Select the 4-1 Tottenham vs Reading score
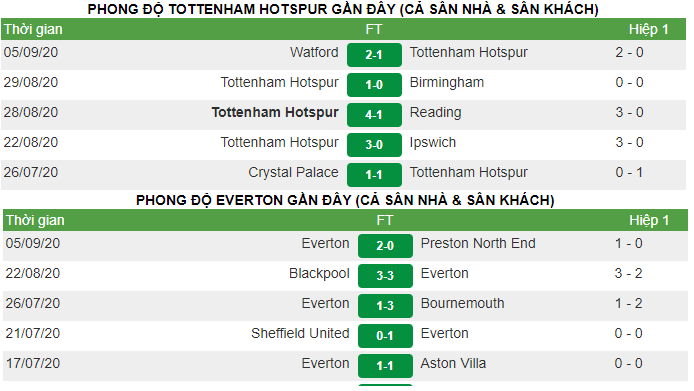The height and width of the screenshot is (391, 694). pyautogui.click(x=374, y=115)
